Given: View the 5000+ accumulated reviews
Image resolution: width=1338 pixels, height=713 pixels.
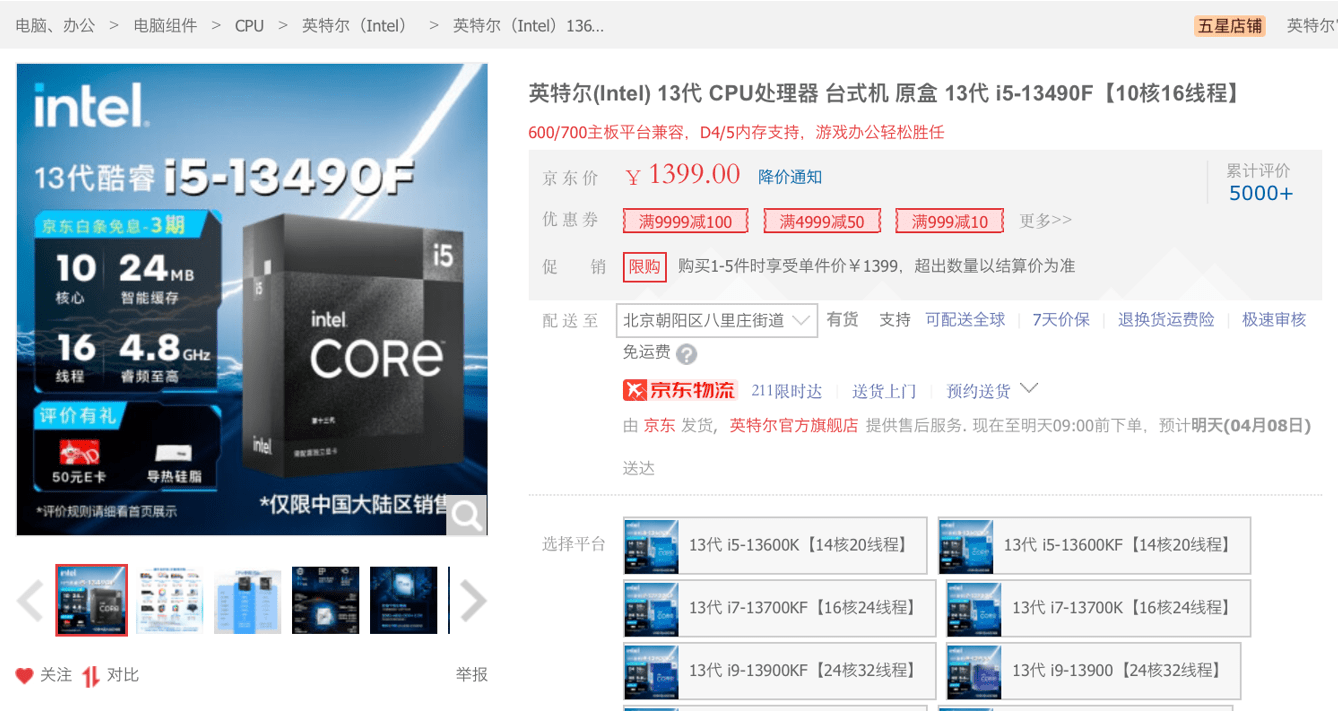Looking at the screenshot, I should coord(1261,192).
